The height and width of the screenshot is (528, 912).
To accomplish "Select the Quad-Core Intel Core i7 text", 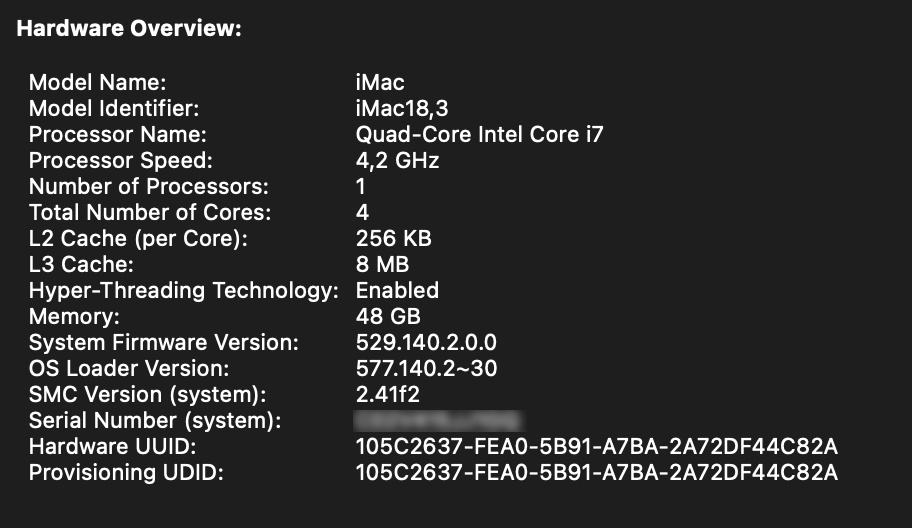I will tap(479, 134).
